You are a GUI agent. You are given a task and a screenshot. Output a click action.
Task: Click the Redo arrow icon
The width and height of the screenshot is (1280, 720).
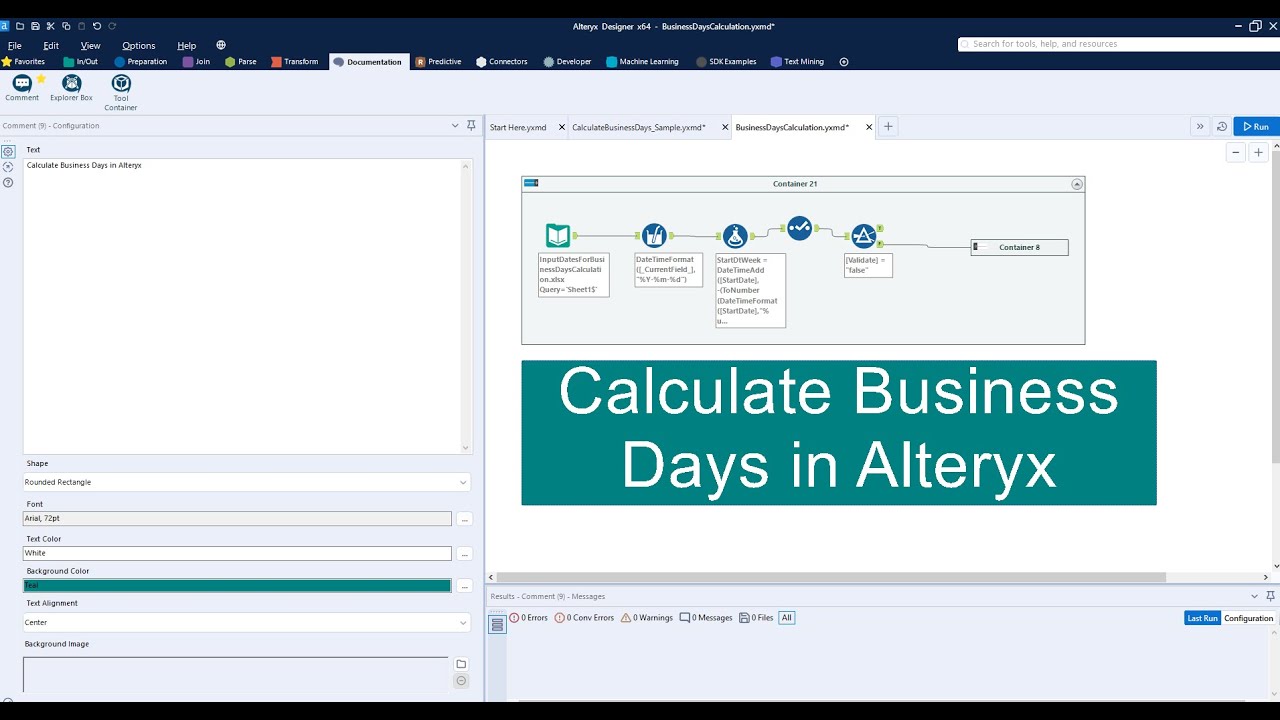point(112,26)
